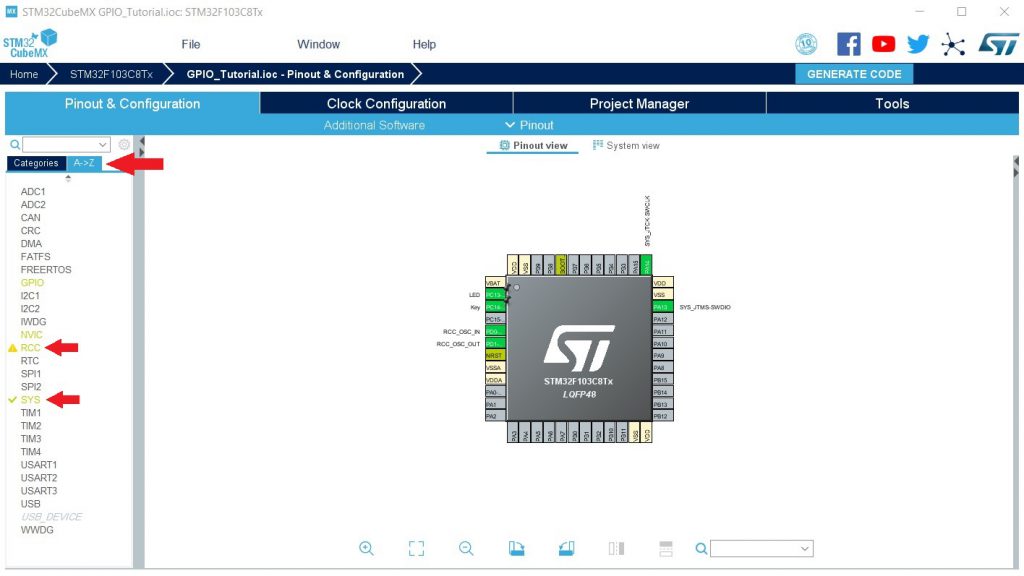Enable the RCC peripheral in the sidebar
The width and height of the screenshot is (1024, 576).
point(30,347)
